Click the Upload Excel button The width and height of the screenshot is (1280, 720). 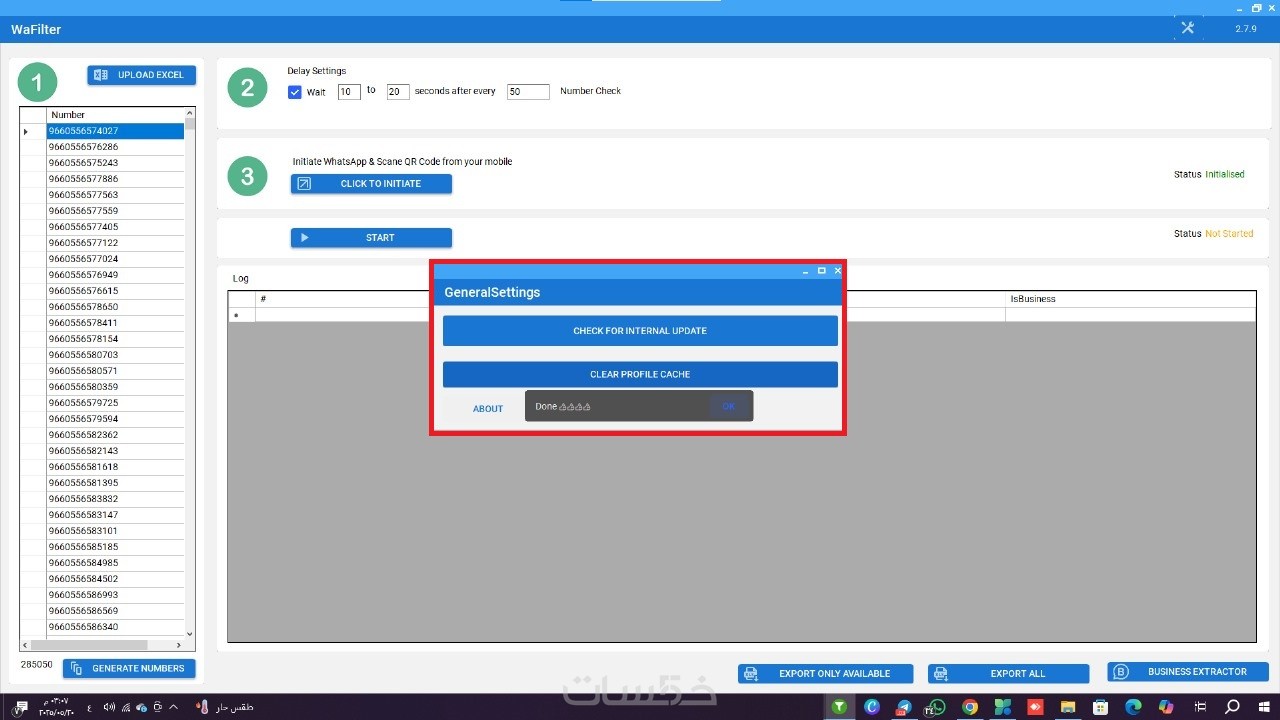tap(142, 75)
